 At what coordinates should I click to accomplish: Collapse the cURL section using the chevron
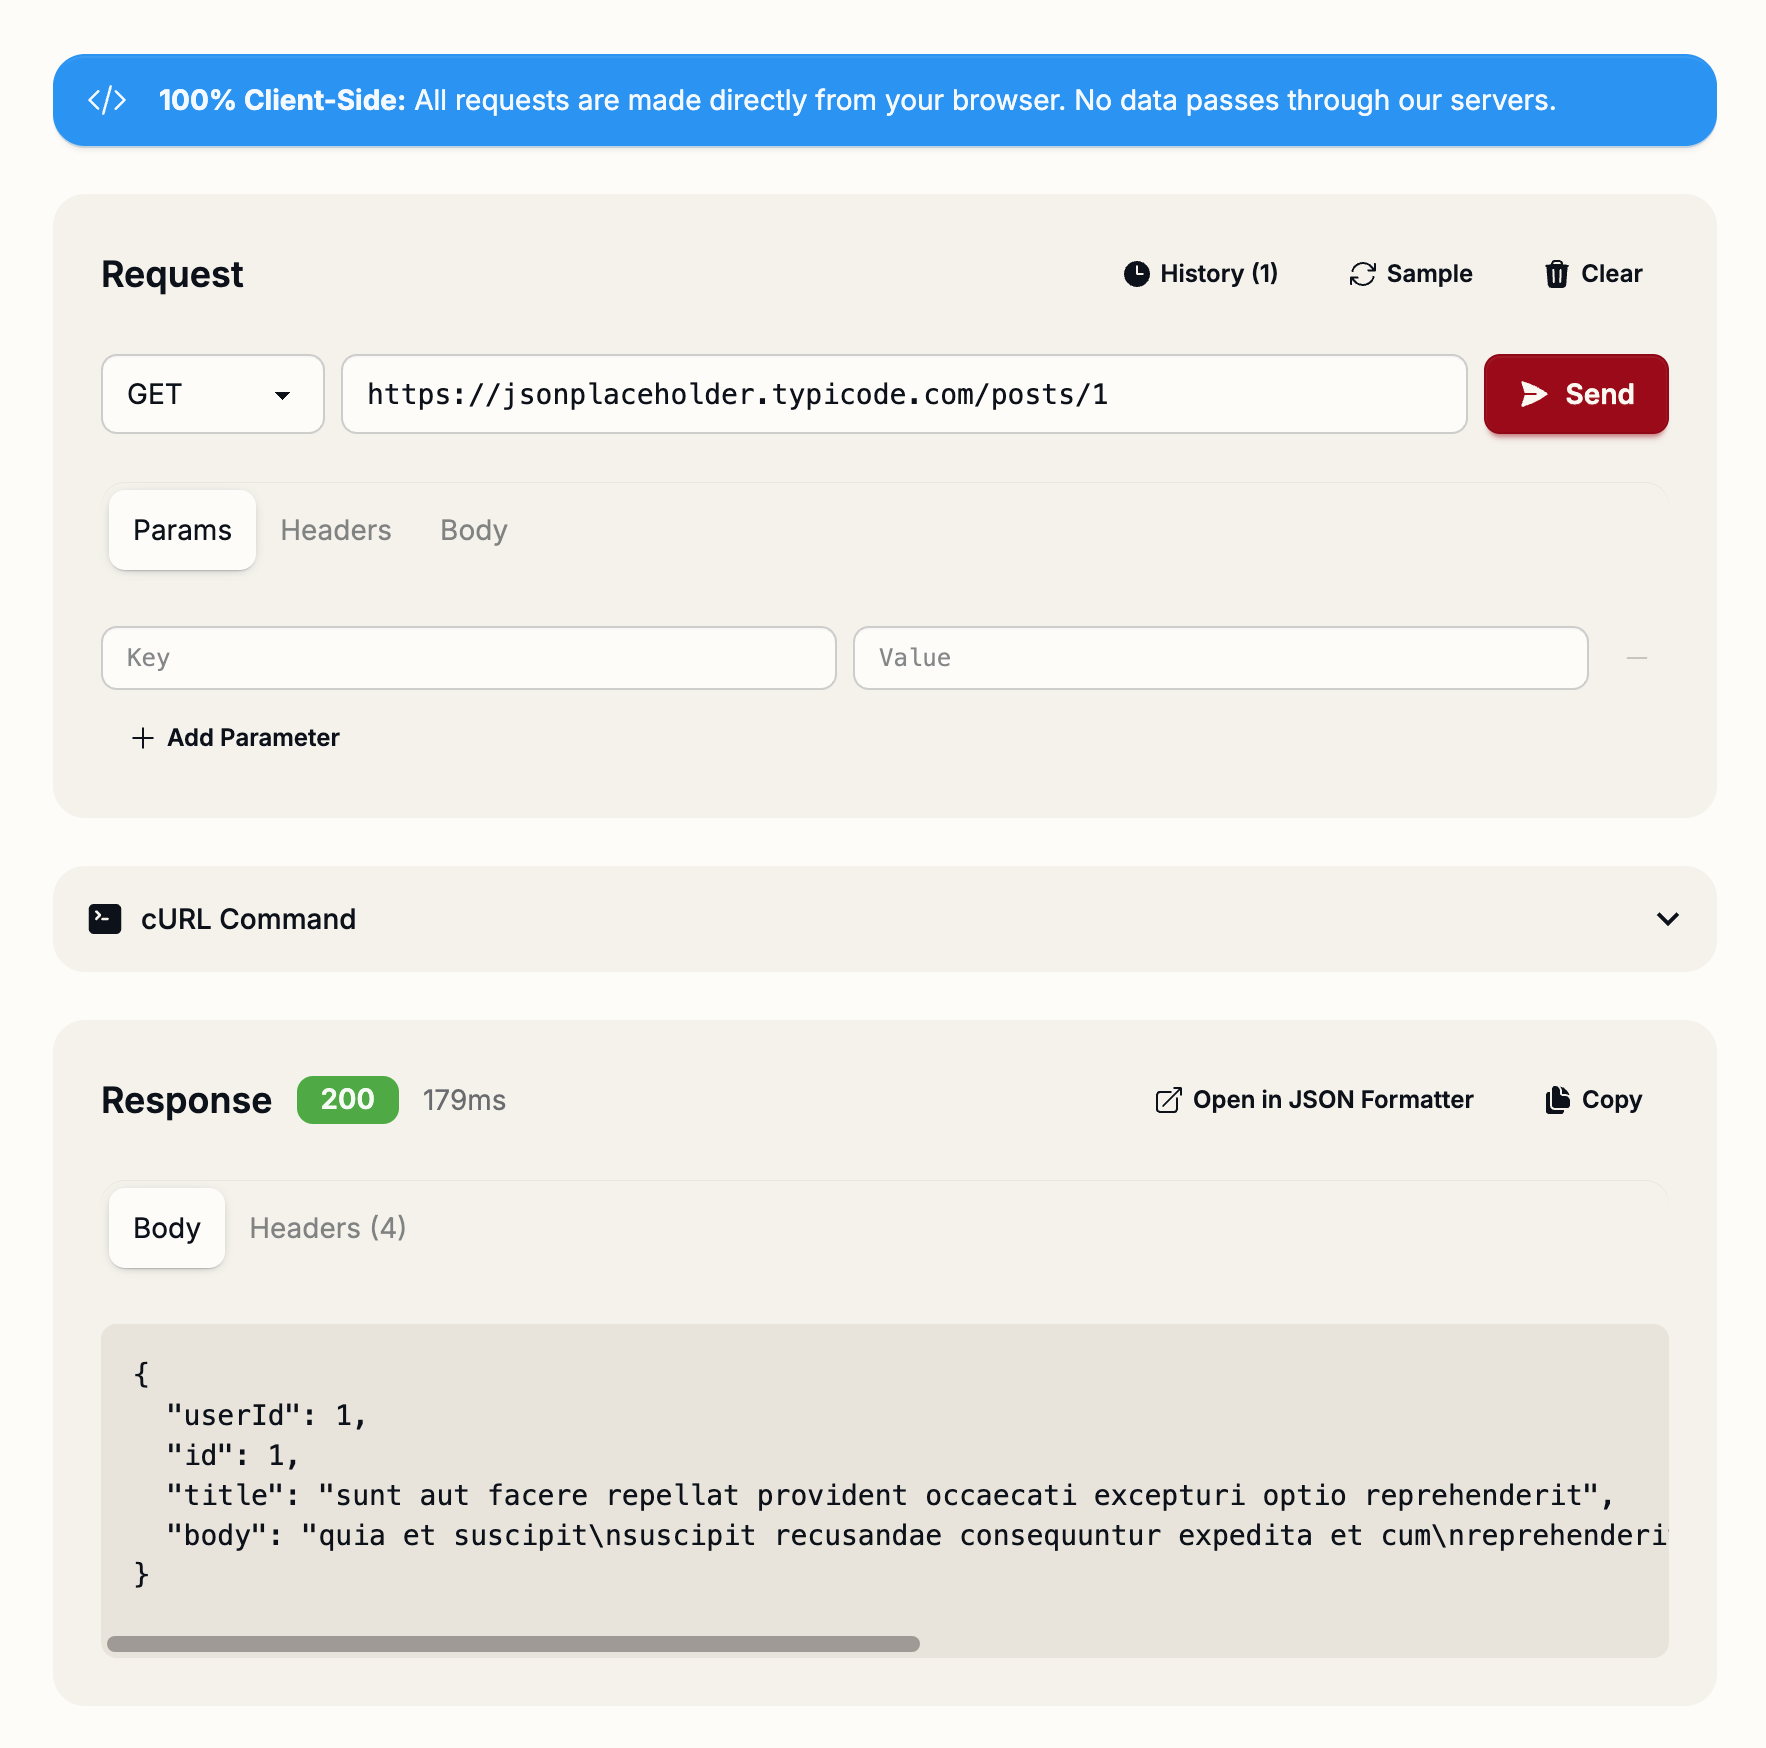pyautogui.click(x=1667, y=919)
